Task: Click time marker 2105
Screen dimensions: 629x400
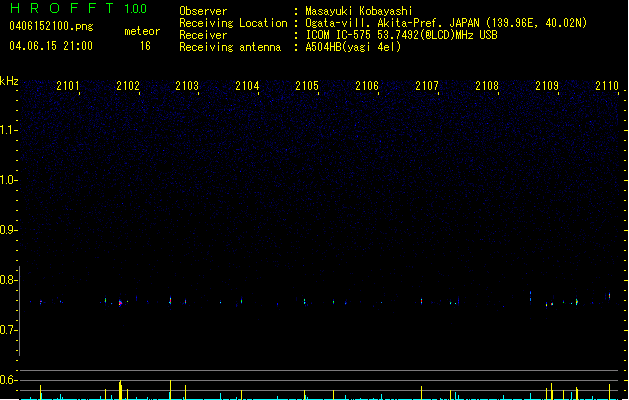Action: point(307,86)
